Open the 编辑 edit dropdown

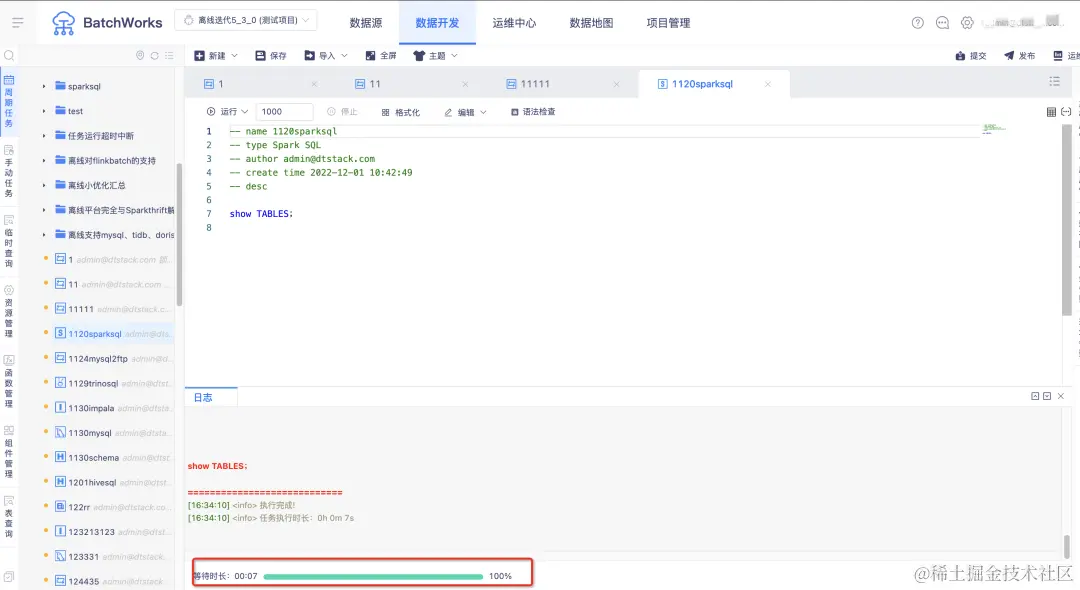pyautogui.click(x=466, y=112)
